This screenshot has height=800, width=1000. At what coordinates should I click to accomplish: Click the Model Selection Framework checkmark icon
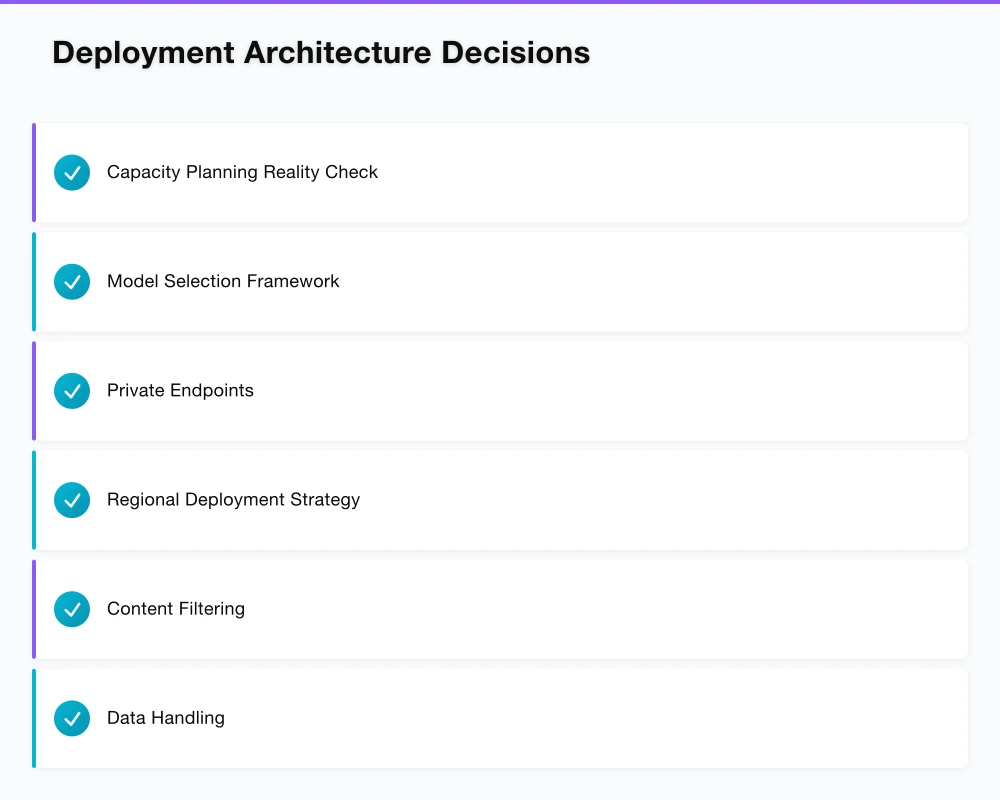tap(71, 281)
